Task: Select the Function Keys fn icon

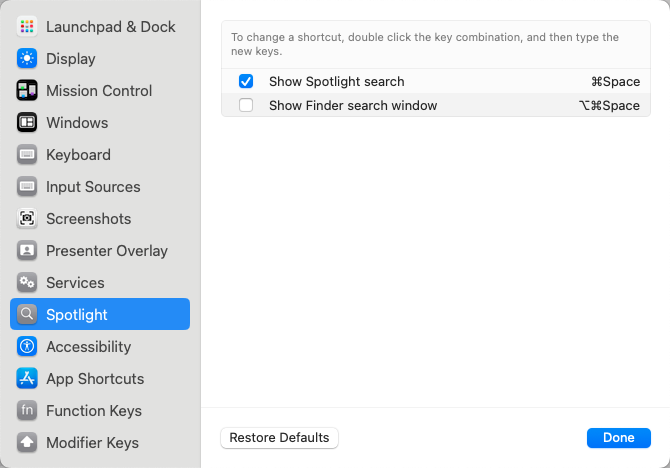Action: click(x=27, y=411)
